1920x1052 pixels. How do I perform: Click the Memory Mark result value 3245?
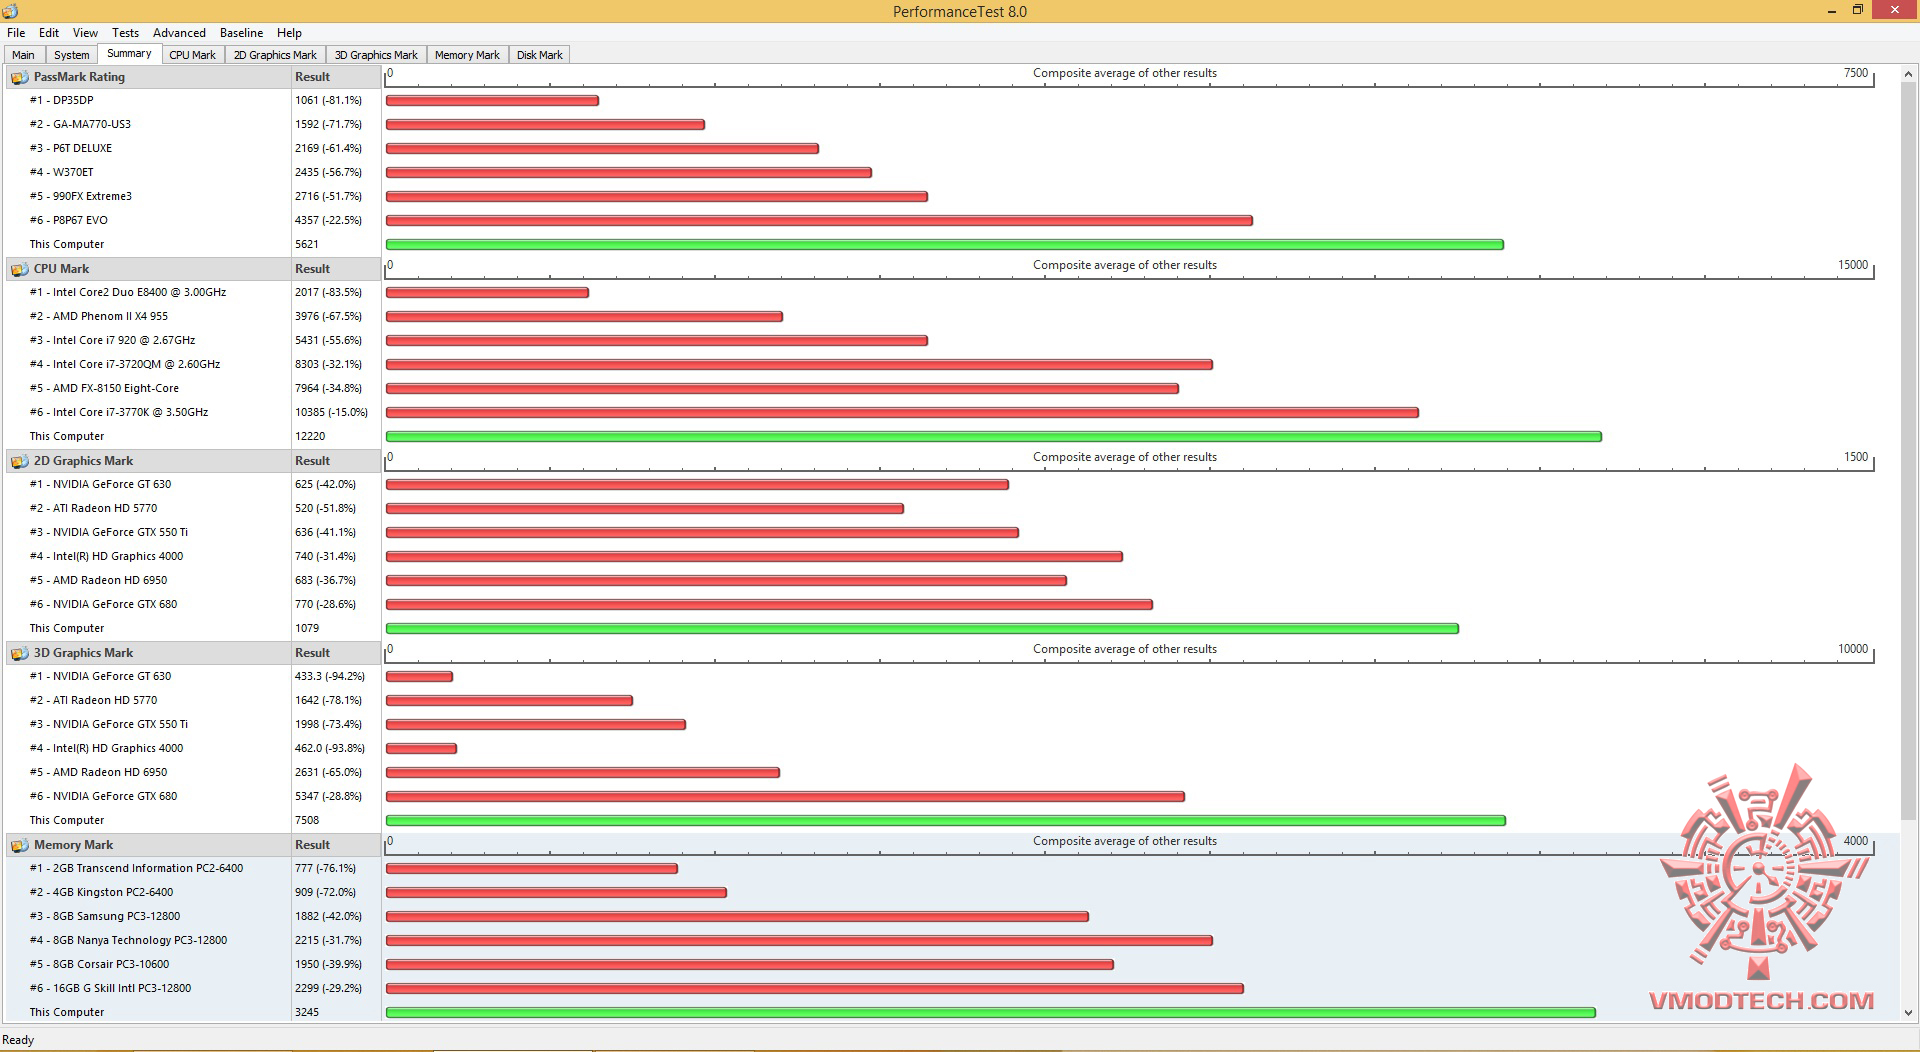click(x=307, y=1012)
